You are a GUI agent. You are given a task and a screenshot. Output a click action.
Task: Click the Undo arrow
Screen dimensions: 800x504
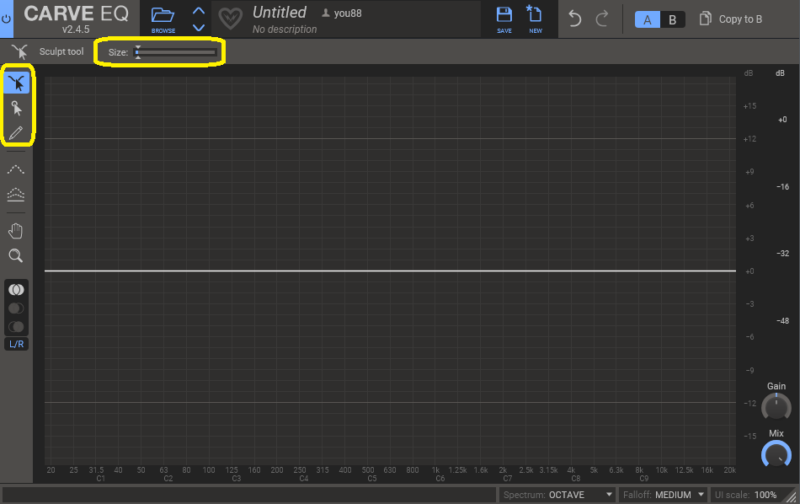[x=574, y=19]
